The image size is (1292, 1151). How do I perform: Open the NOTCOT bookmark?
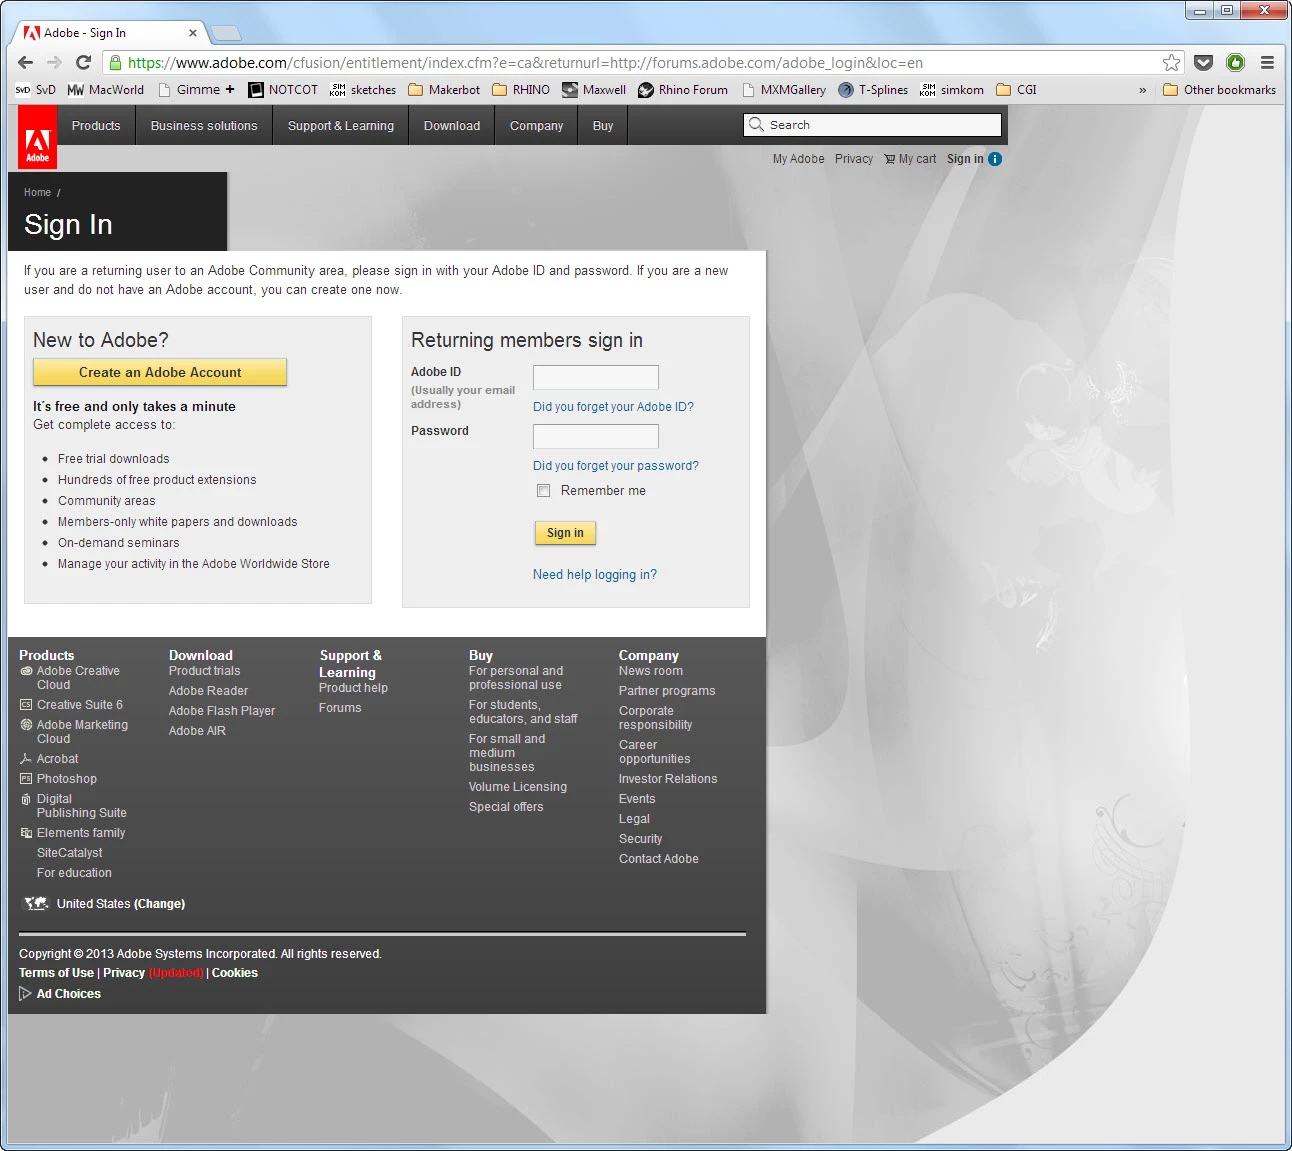283,90
